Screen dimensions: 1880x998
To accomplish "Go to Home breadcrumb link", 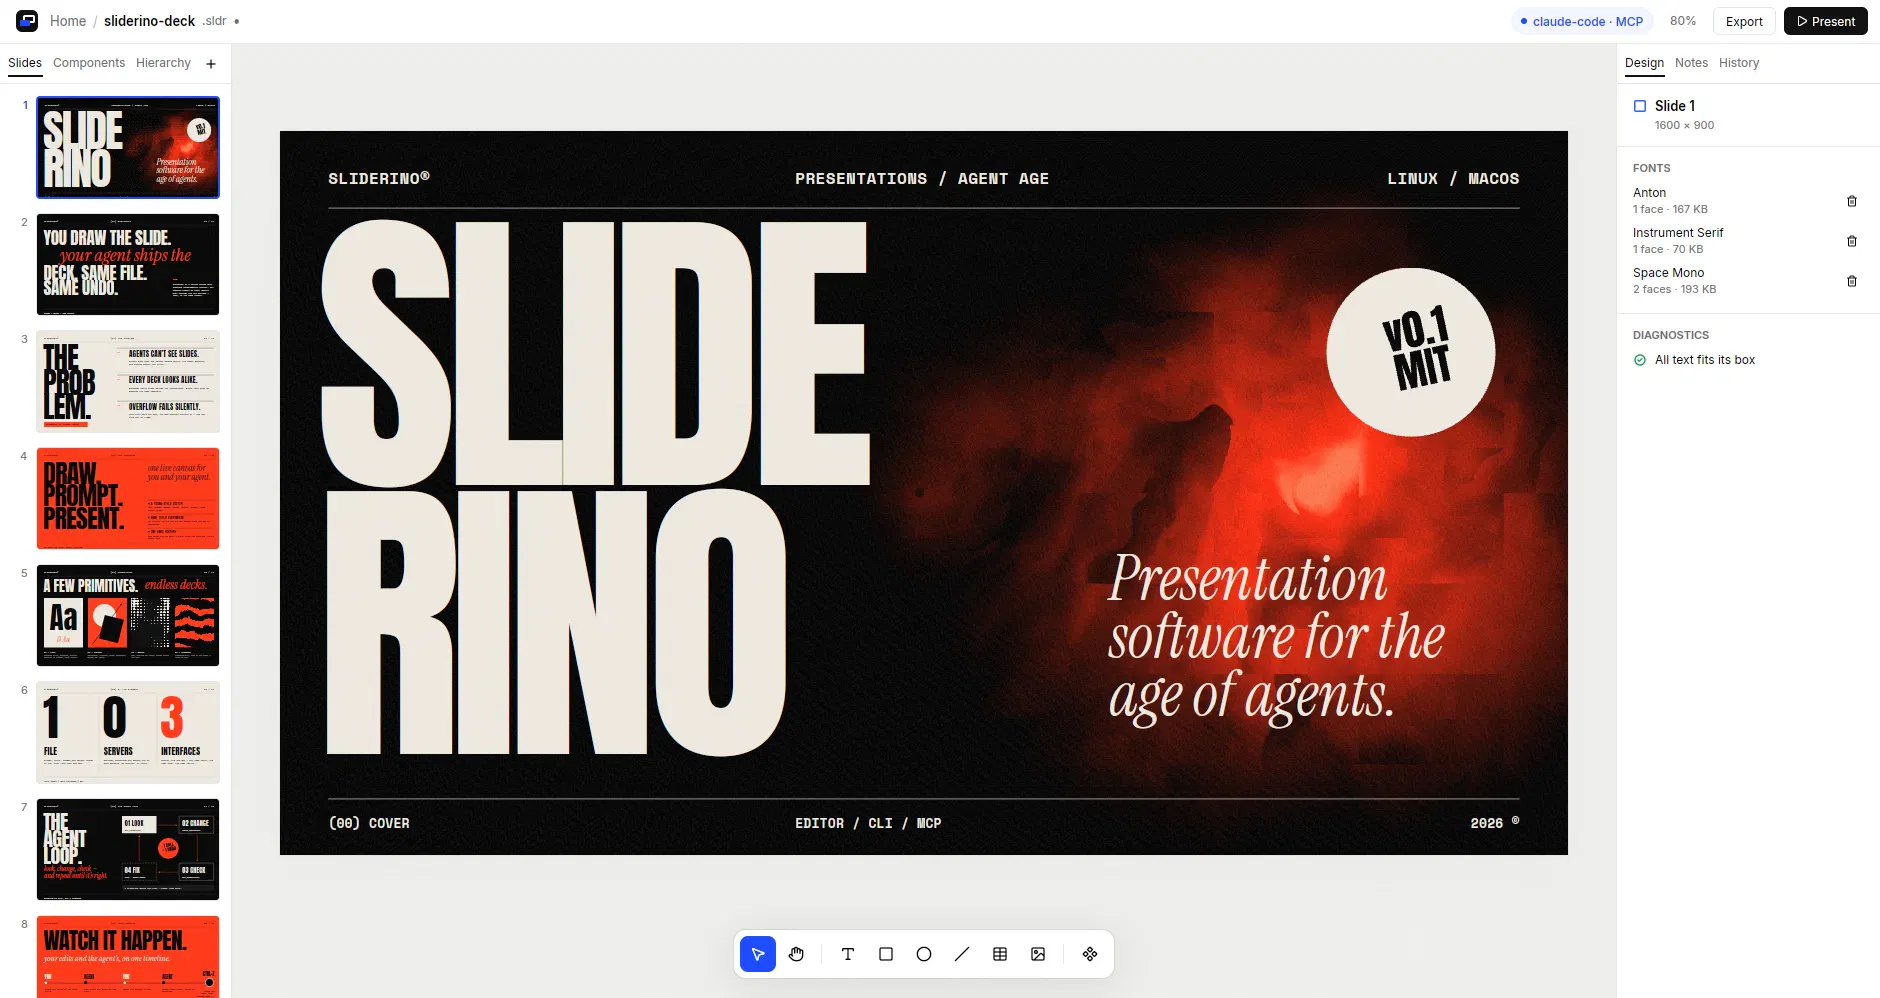I will (x=68, y=21).
